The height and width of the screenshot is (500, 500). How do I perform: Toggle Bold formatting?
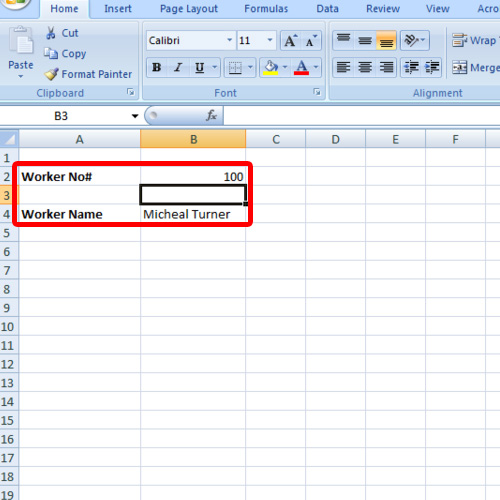point(157,68)
